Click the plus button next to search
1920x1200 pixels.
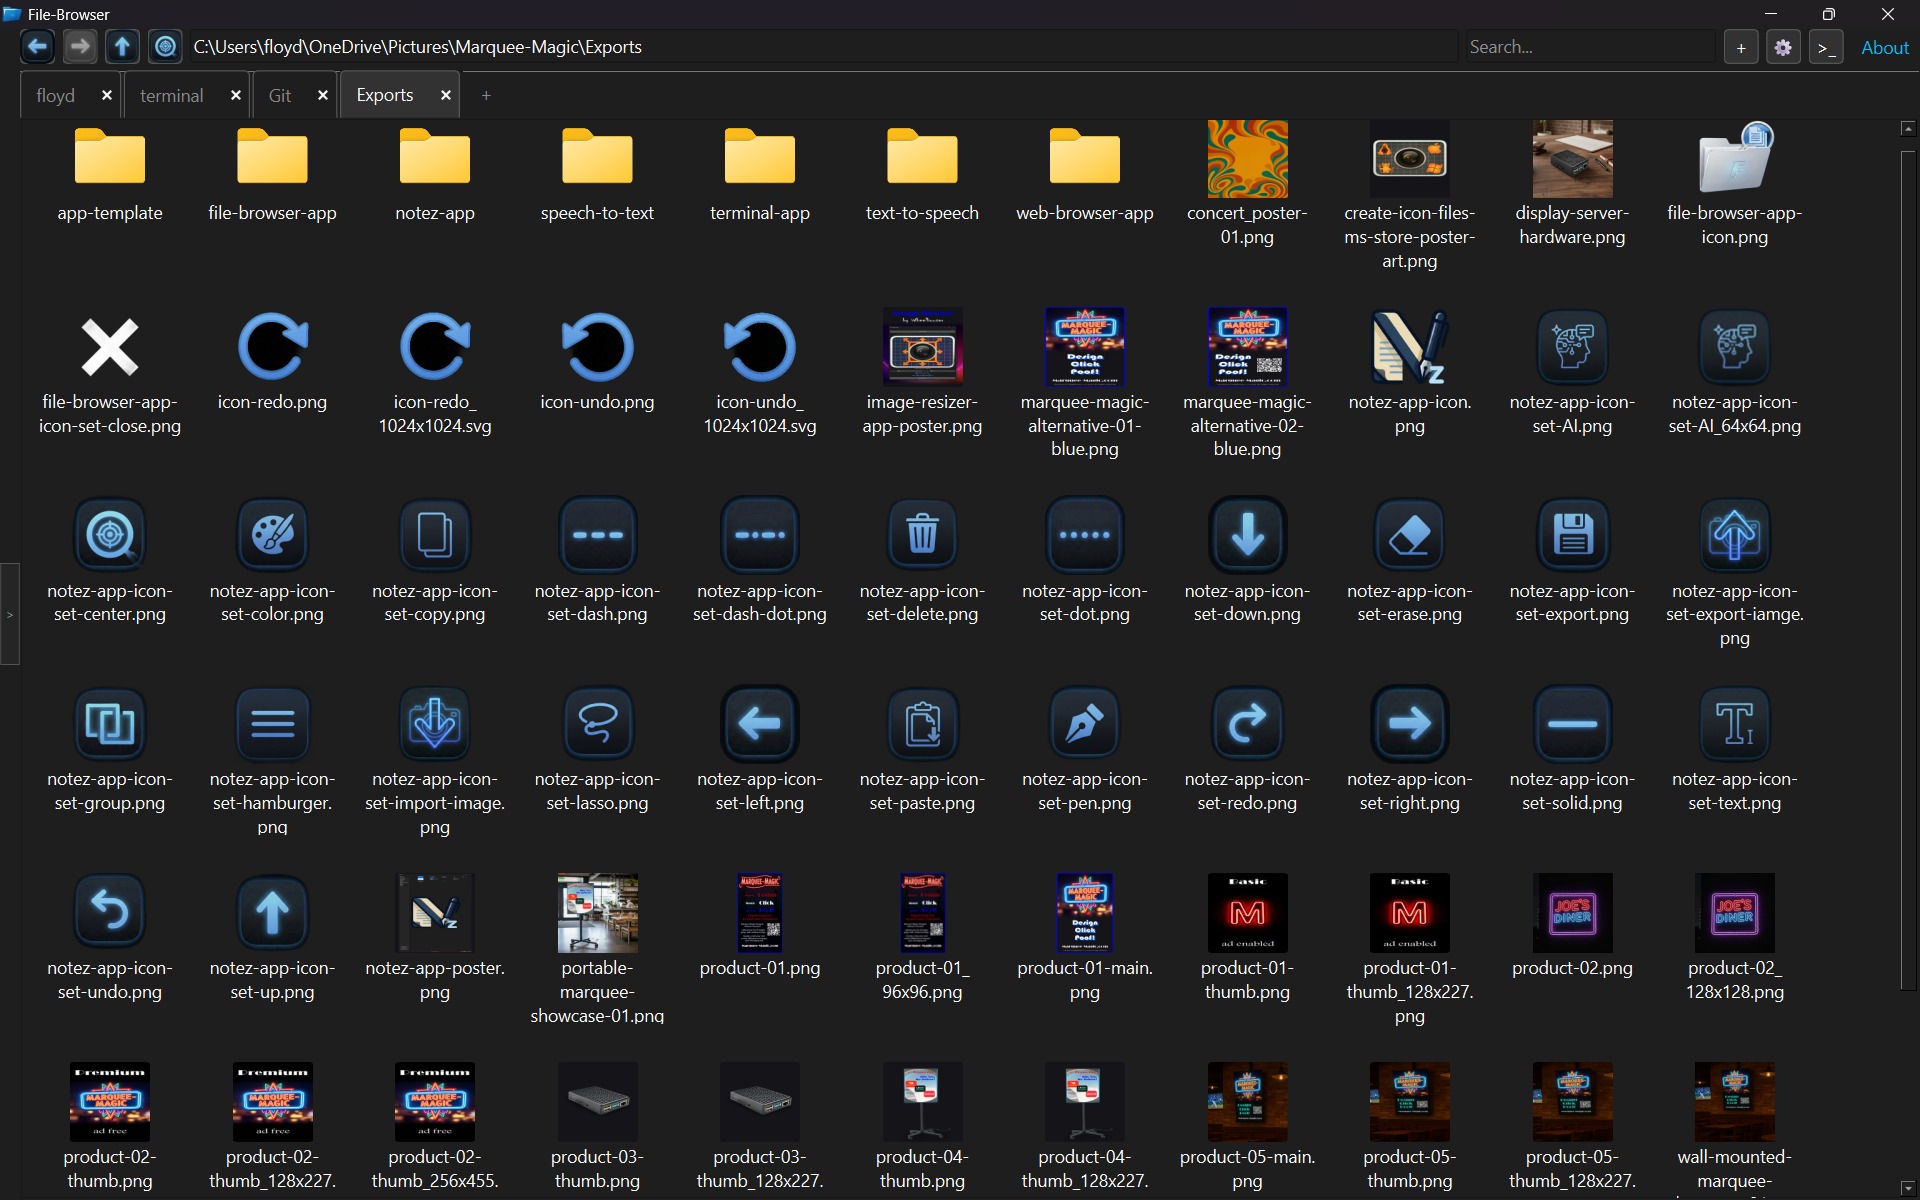[x=1741, y=47]
